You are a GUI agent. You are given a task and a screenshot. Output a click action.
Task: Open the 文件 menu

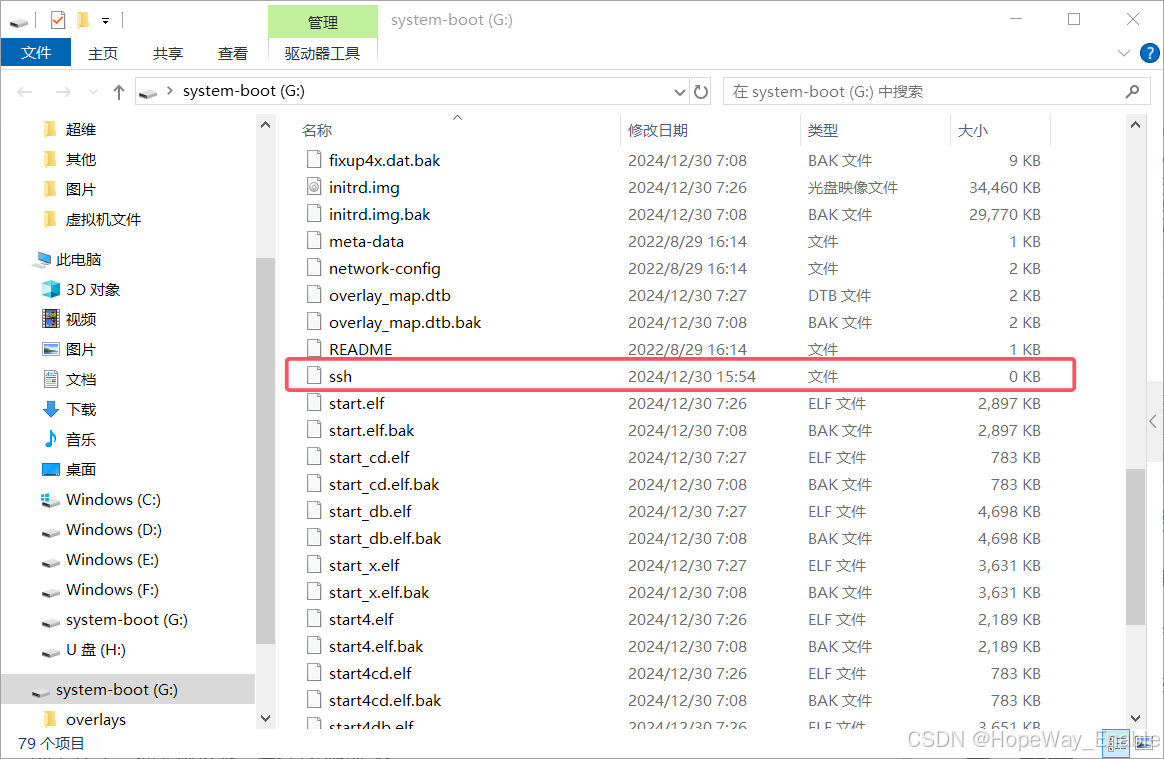pos(36,53)
